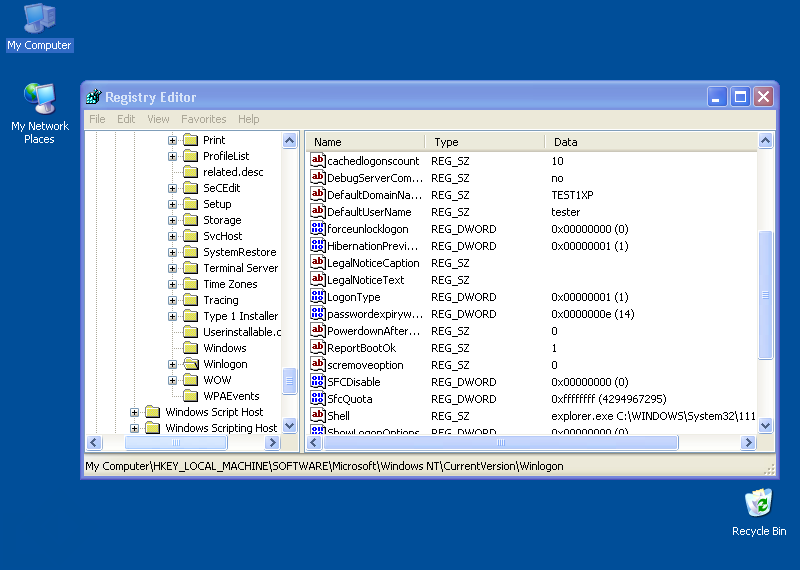Image resolution: width=800 pixels, height=570 pixels.
Task: Click the string icon beside scremoveoption
Action: [x=317, y=365]
